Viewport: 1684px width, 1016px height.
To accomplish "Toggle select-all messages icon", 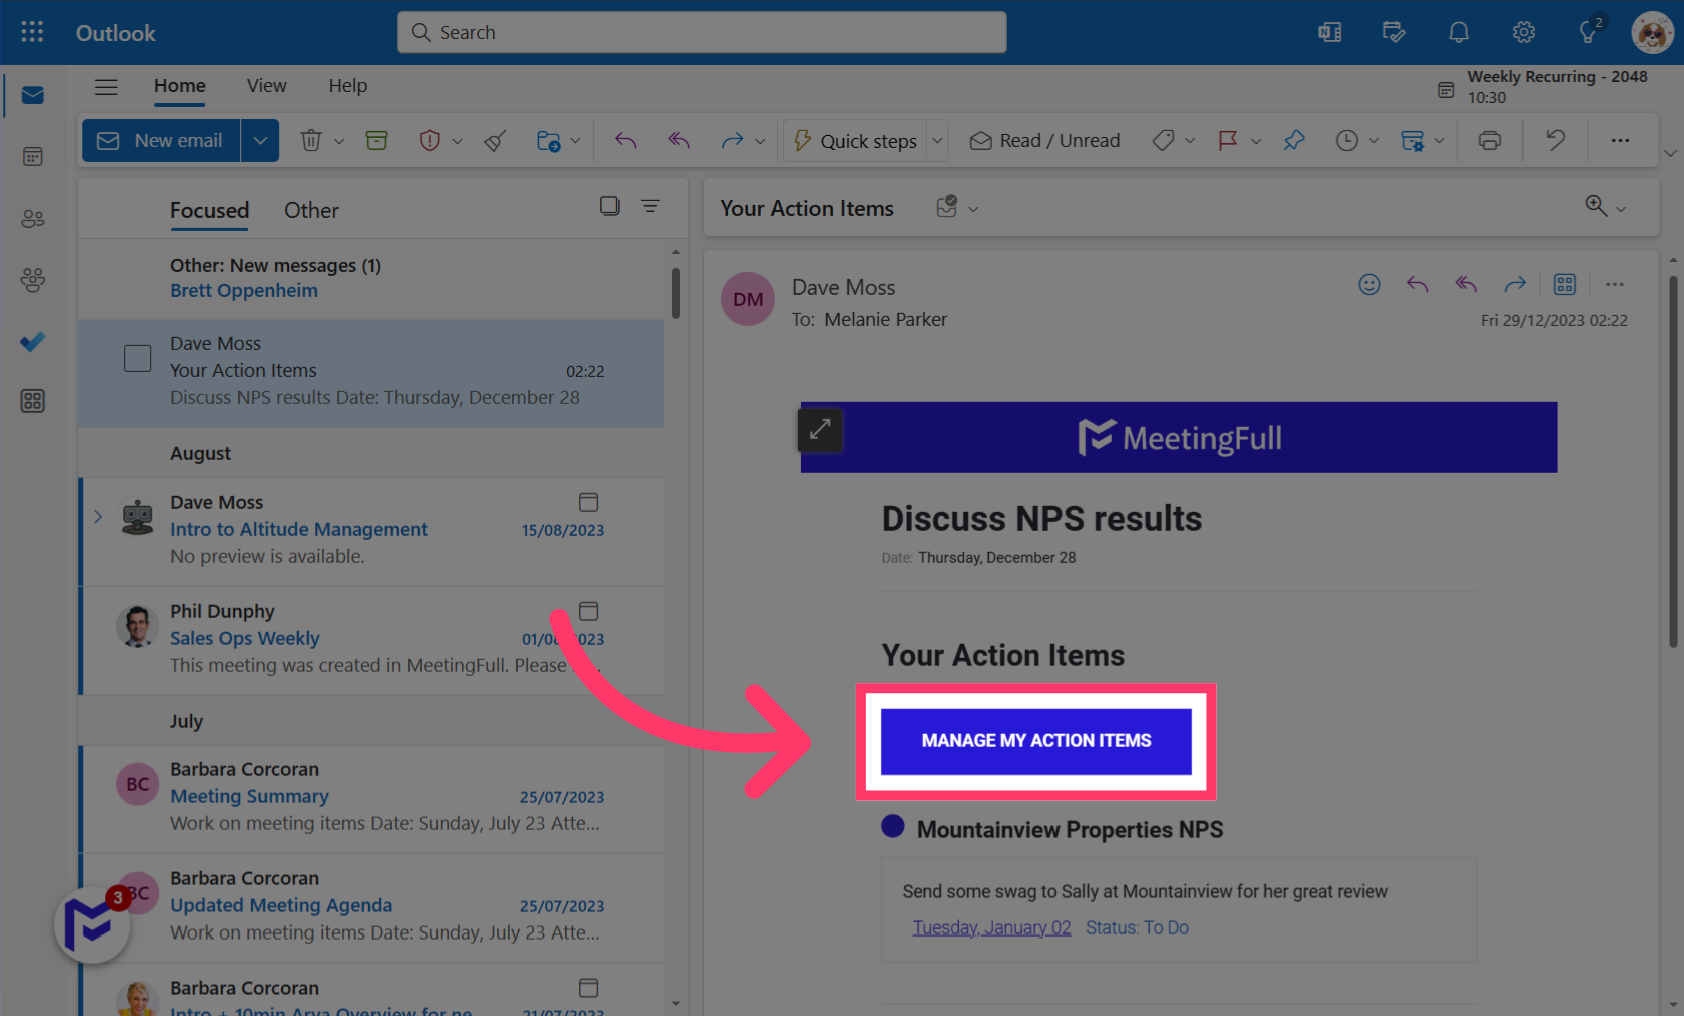I will (x=610, y=206).
